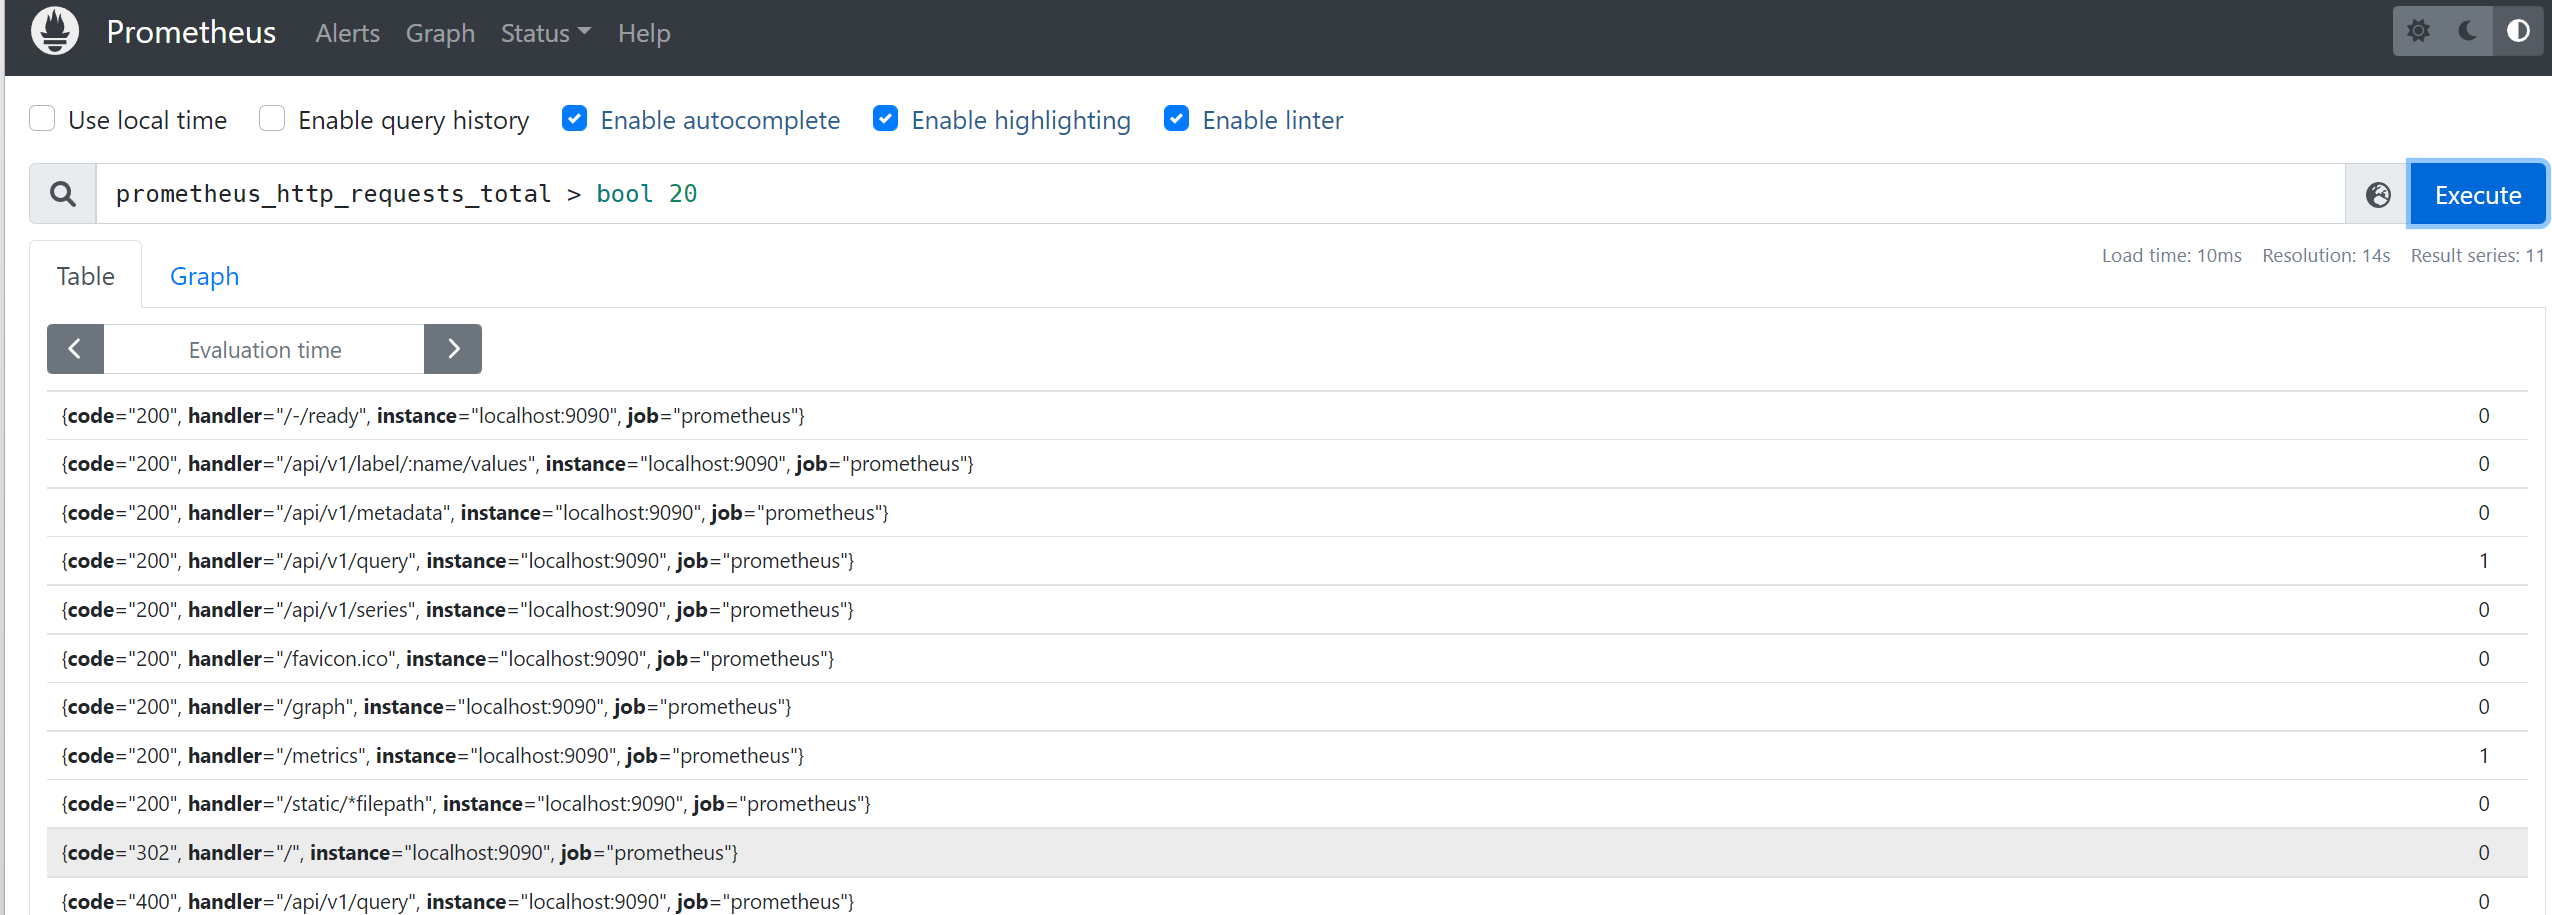Click the Prometheus brand title
This screenshot has height=915, width=2552.
[191, 32]
